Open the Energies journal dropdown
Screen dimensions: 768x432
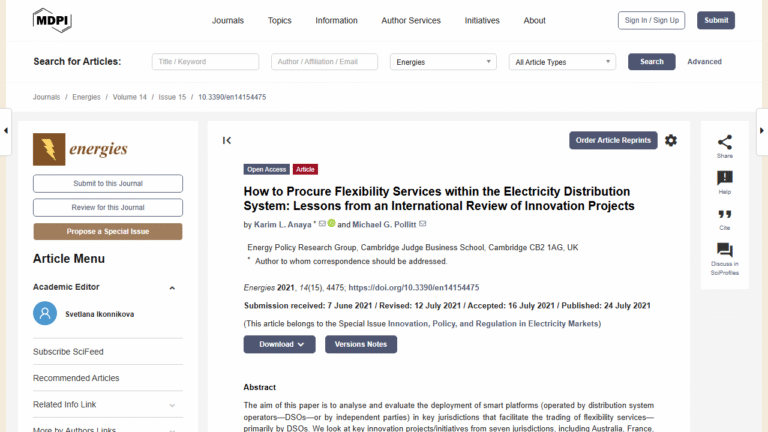click(x=442, y=62)
